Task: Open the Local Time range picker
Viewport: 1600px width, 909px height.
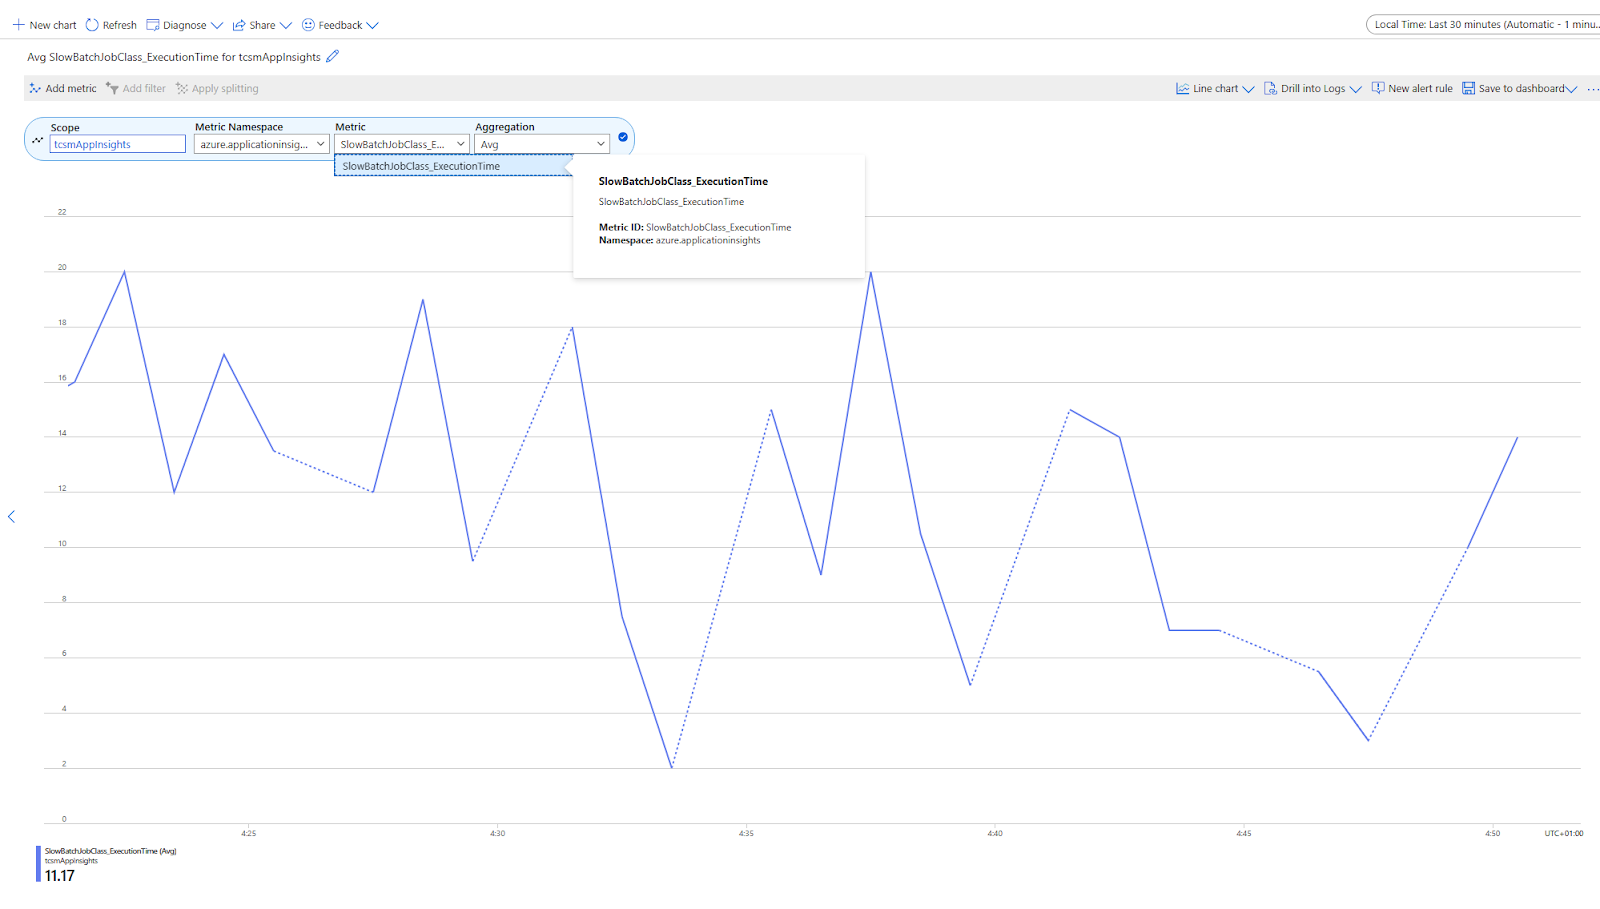Action: (1483, 25)
